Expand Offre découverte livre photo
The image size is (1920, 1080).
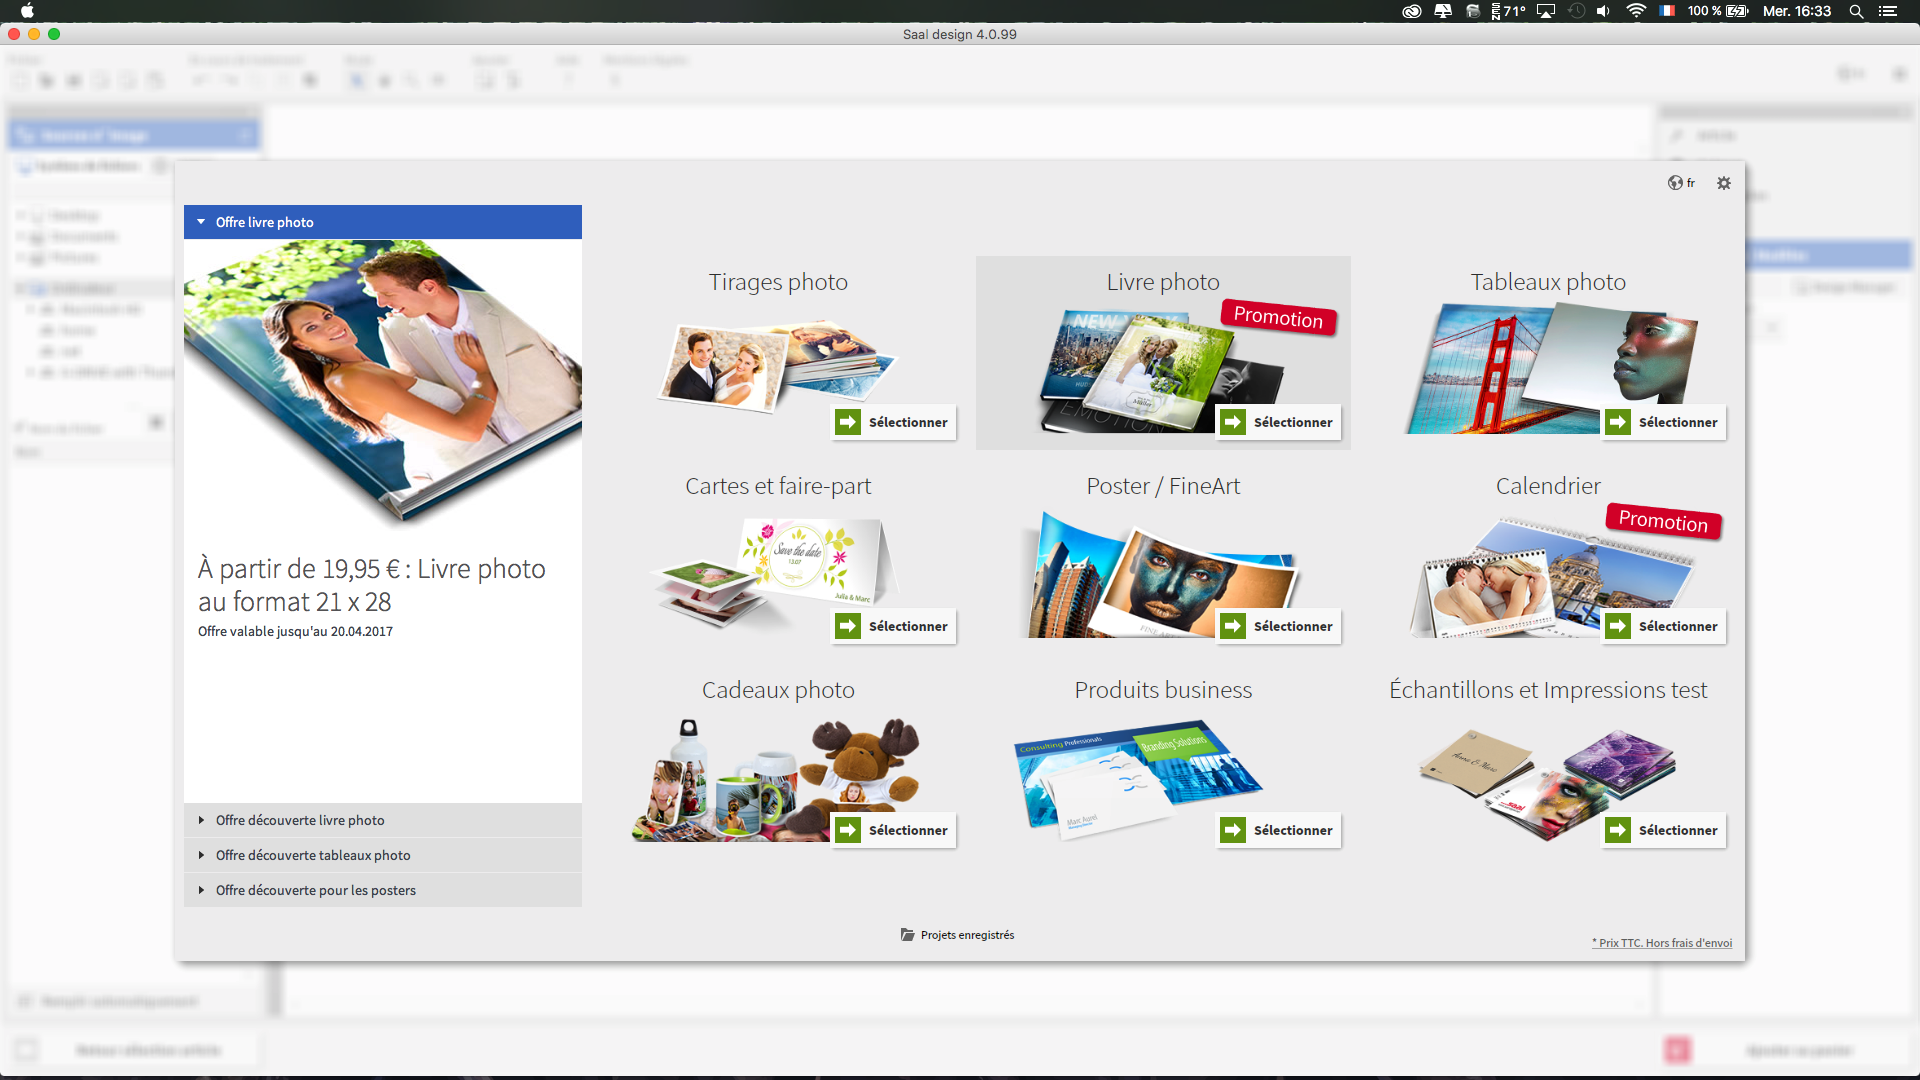click(300, 820)
